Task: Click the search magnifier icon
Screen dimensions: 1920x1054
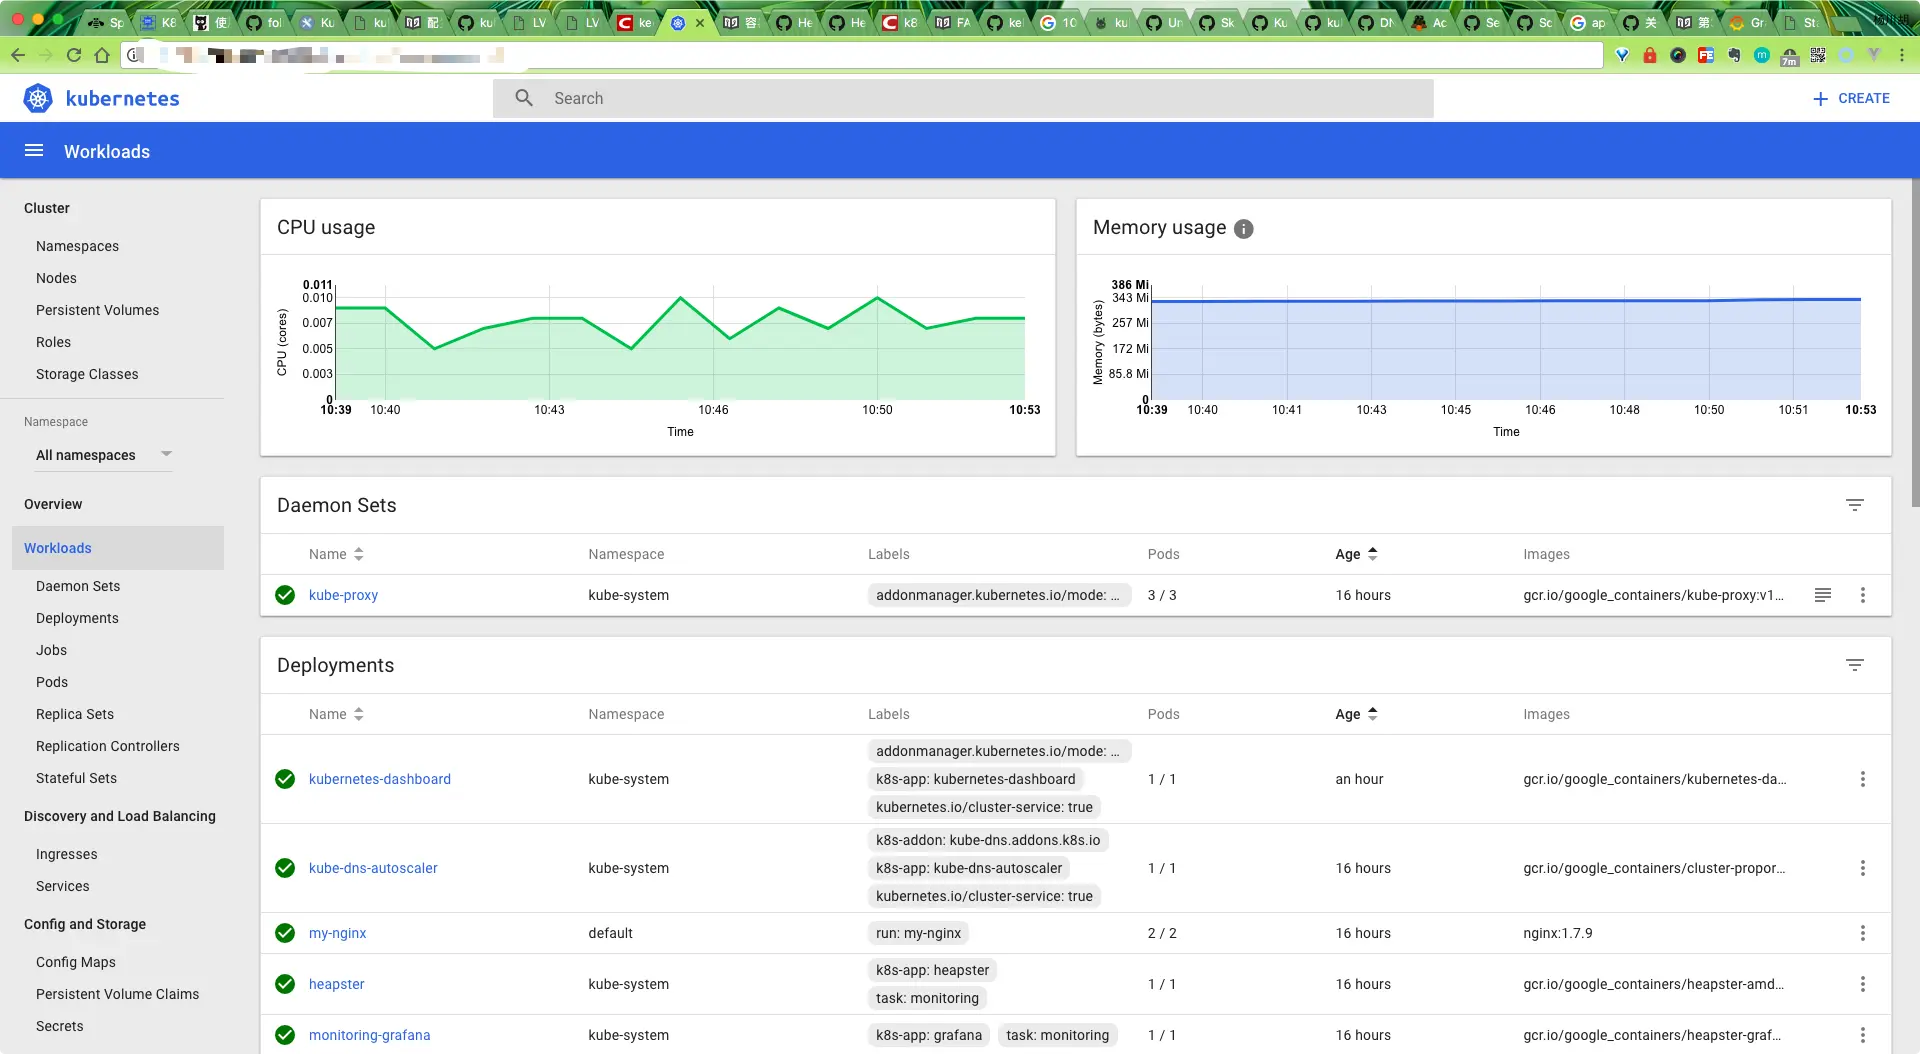Action: pos(524,97)
